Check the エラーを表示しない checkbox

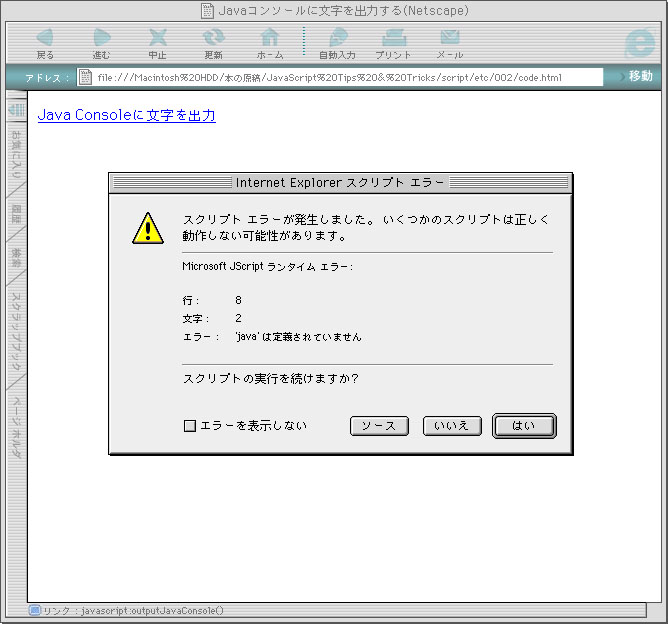[190, 426]
